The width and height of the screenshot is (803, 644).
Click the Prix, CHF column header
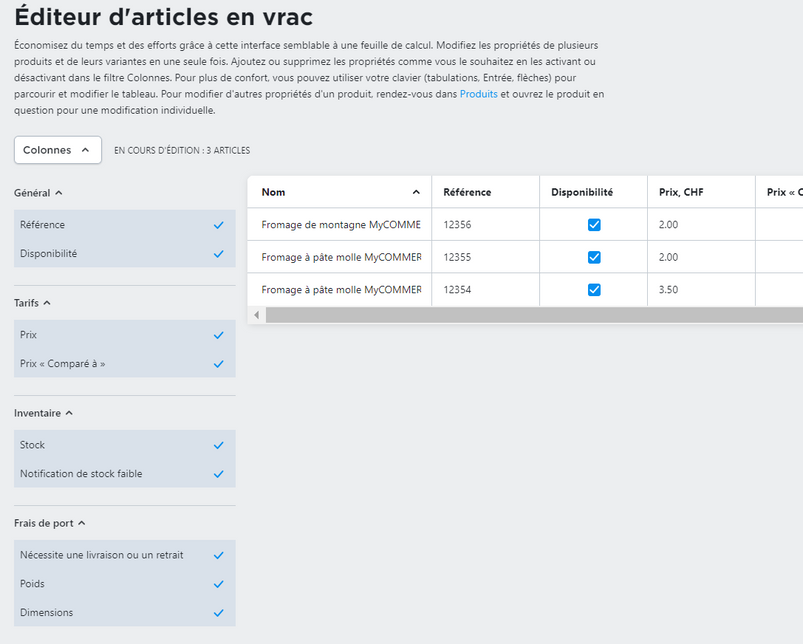702,192
